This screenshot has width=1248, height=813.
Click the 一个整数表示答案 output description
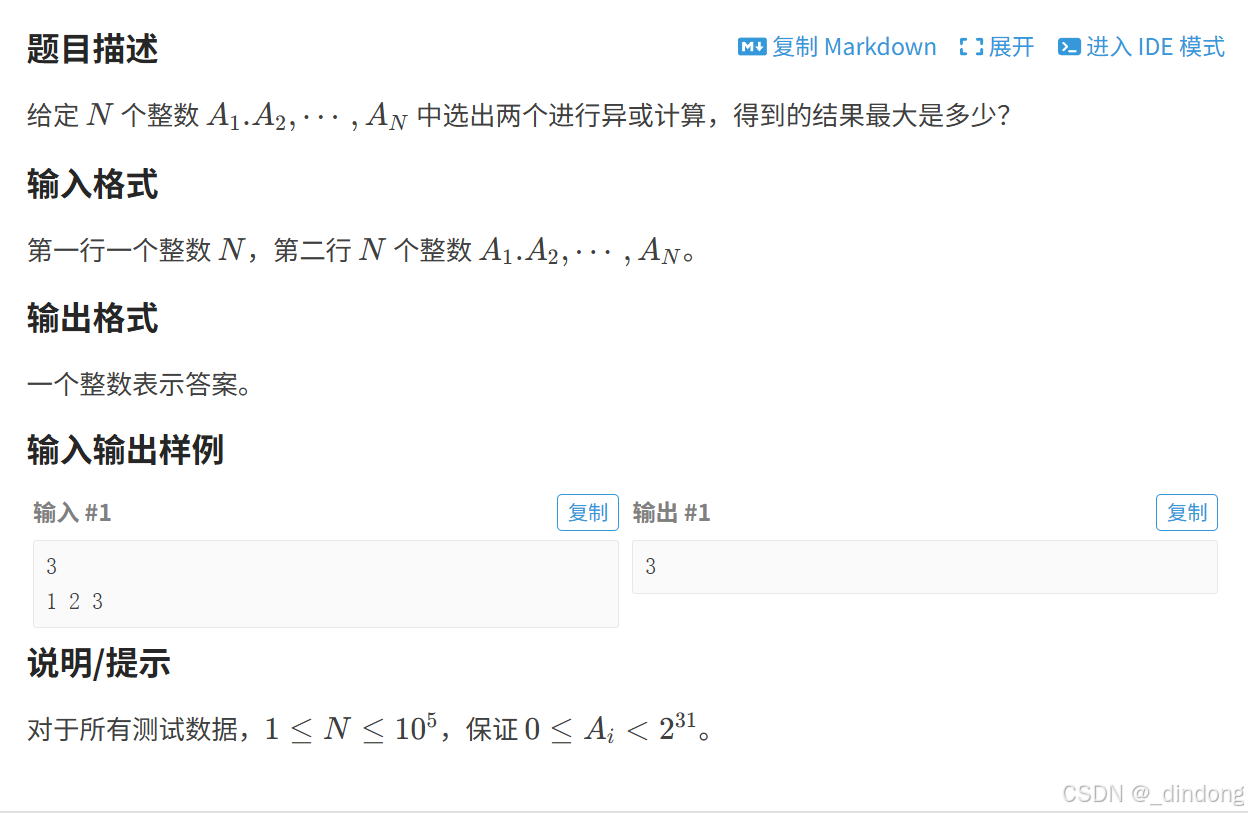click(139, 384)
